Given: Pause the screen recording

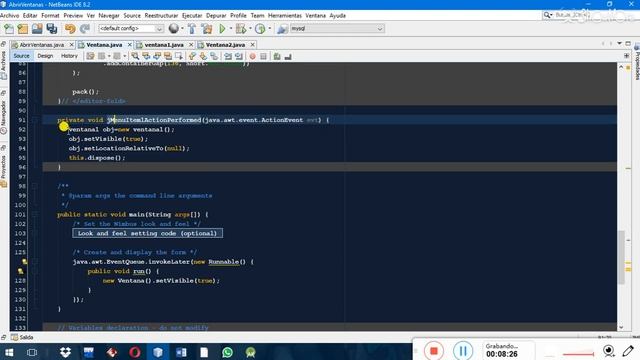Looking at the screenshot, I should [463, 351].
